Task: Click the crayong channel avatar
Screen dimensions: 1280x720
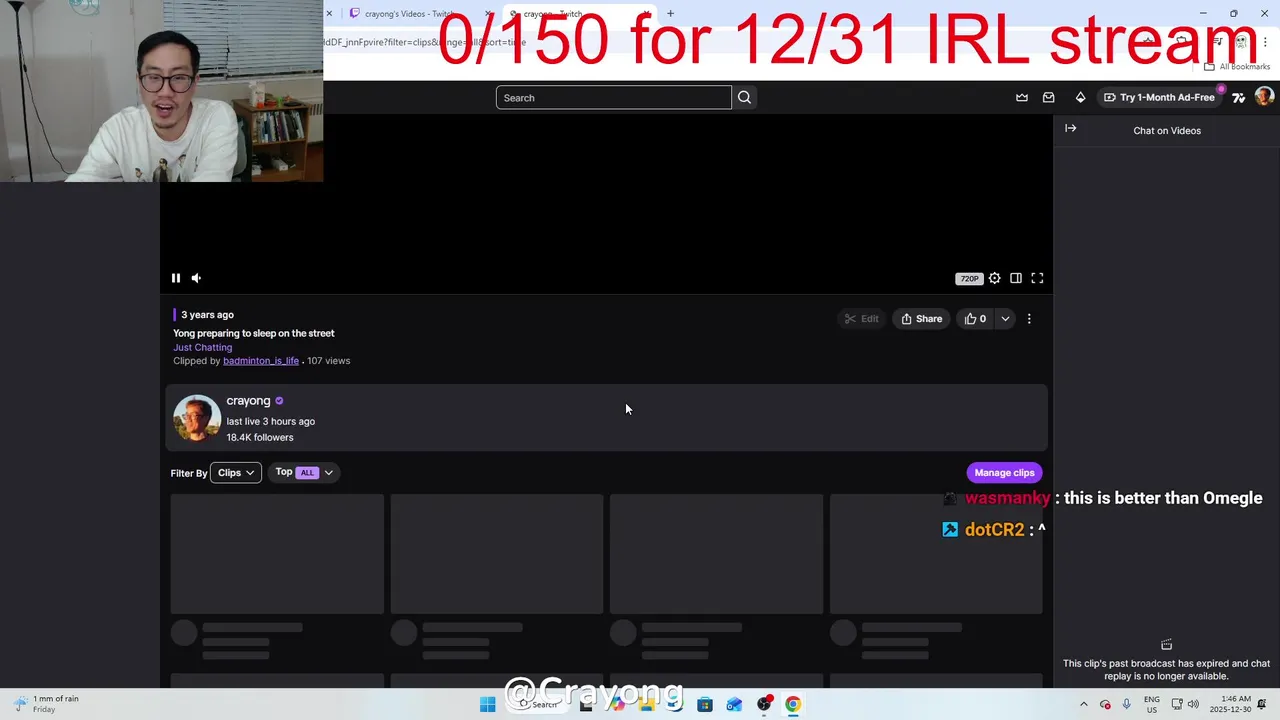Action: point(197,418)
